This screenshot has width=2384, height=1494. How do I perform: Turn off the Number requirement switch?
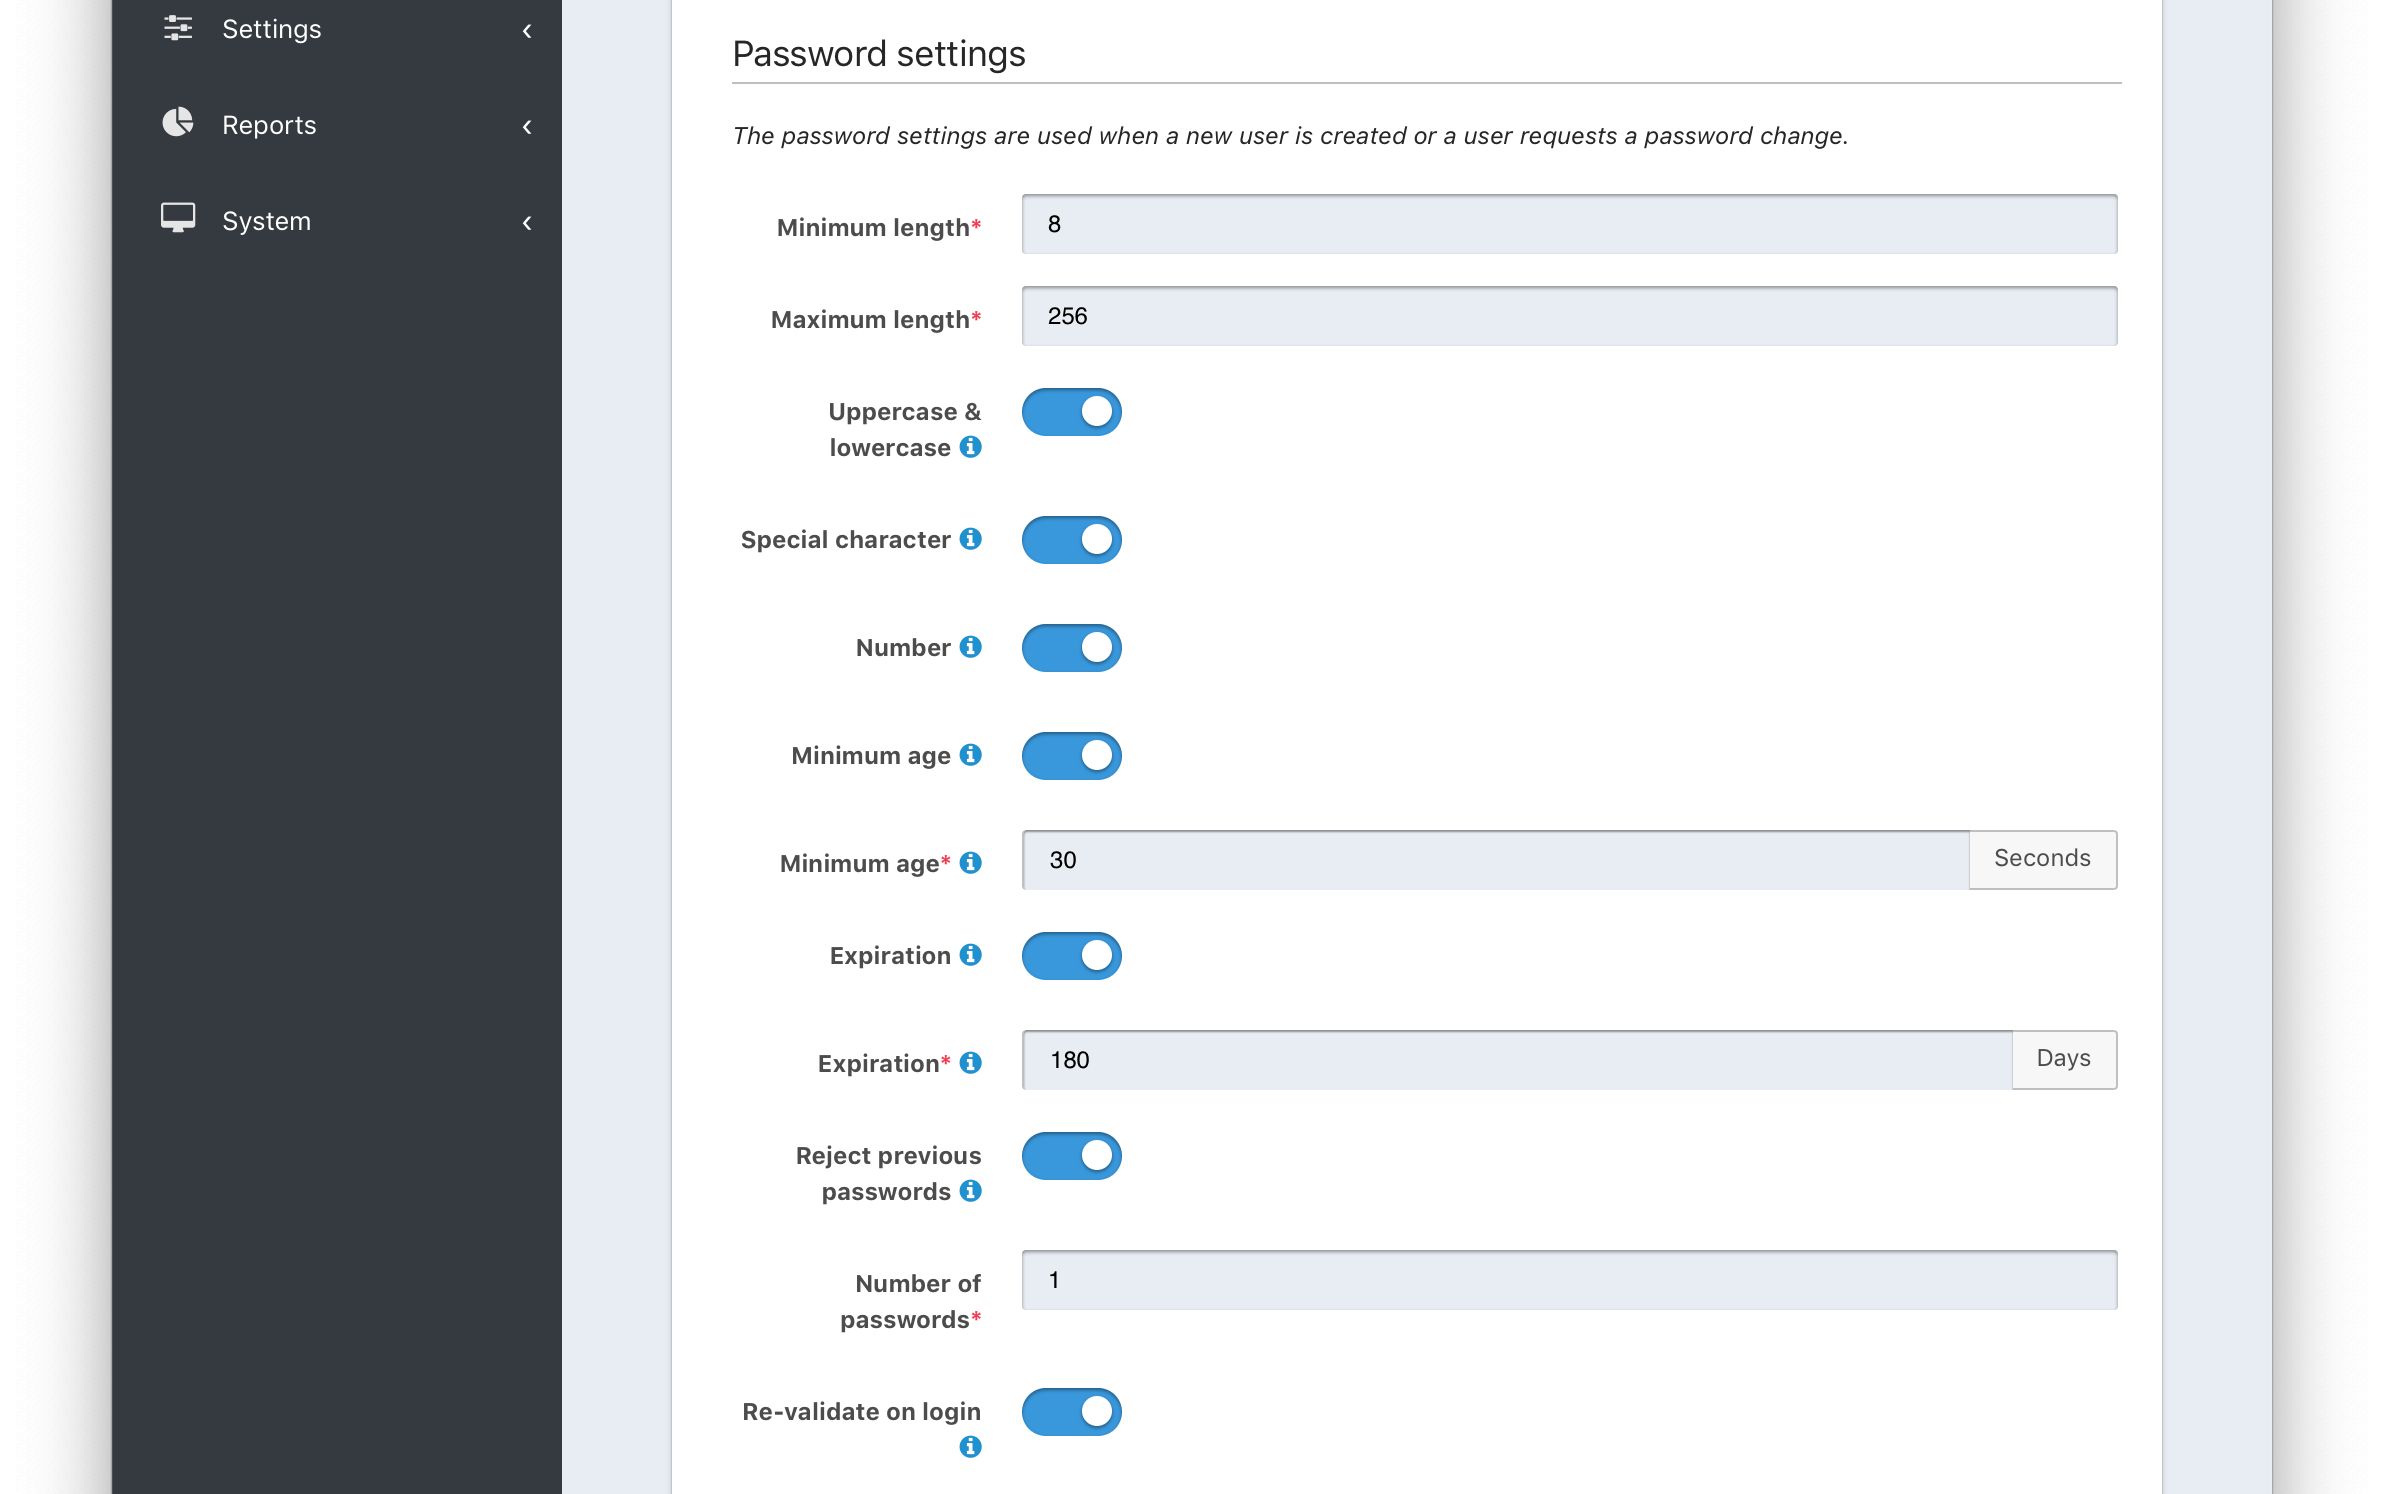point(1071,648)
